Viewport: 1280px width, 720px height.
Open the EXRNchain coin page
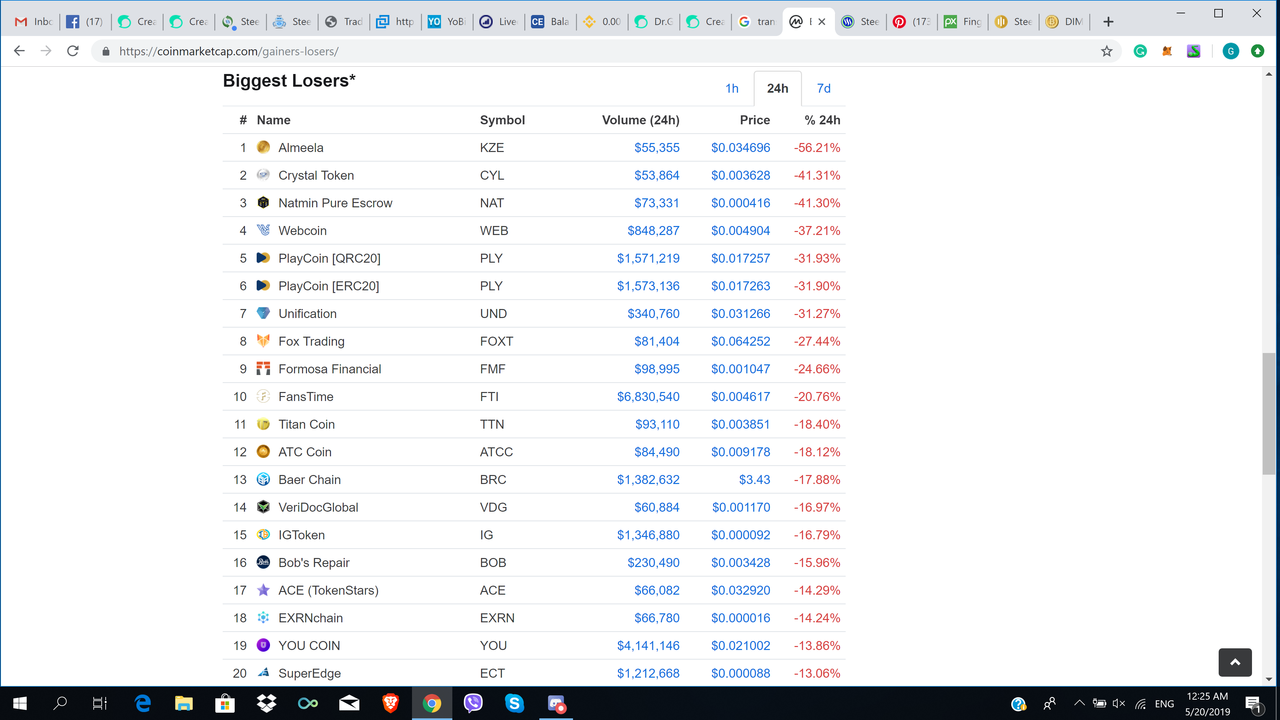[310, 618]
